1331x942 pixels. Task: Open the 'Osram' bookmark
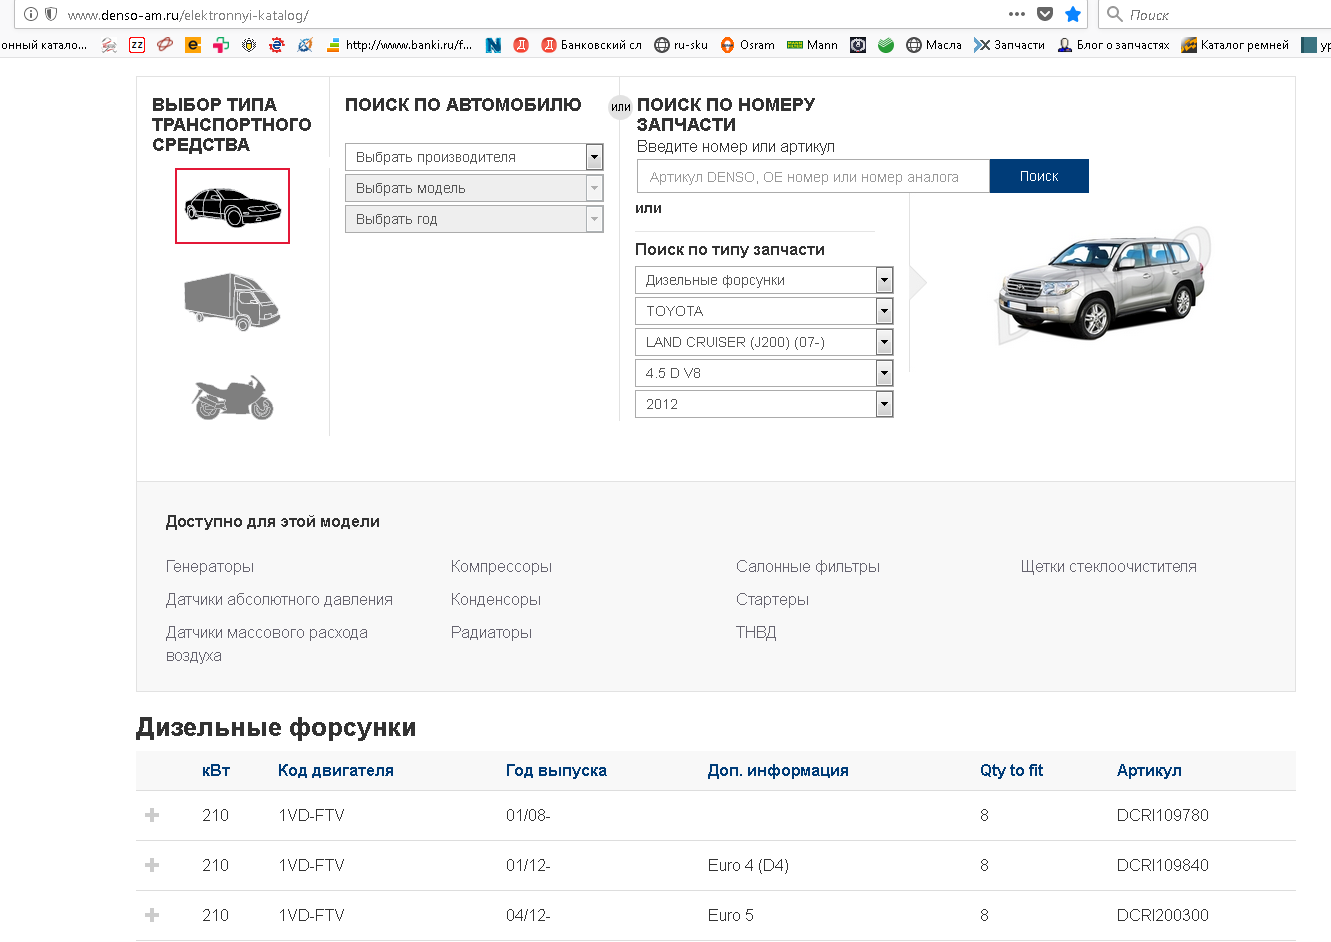click(747, 45)
